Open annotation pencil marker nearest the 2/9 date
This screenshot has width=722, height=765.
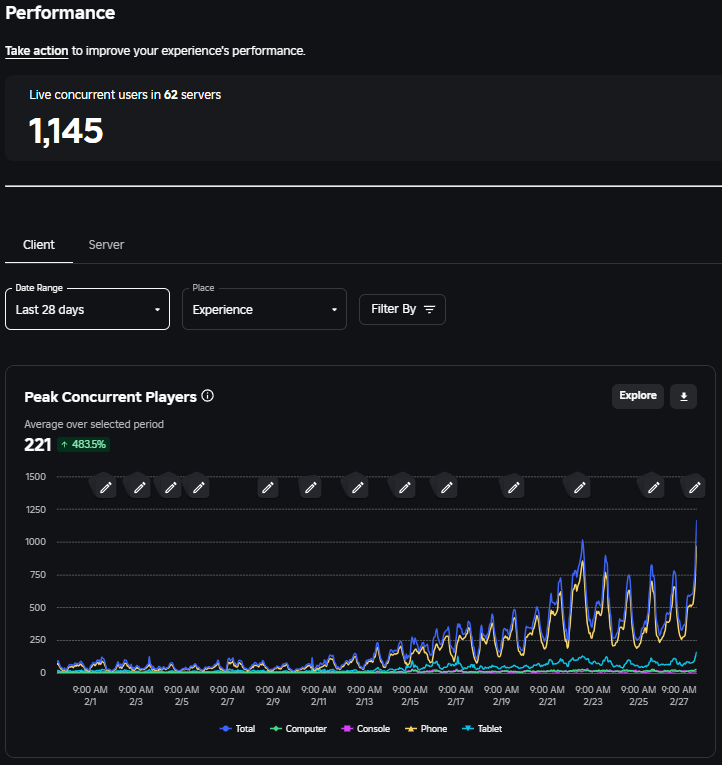(x=268, y=487)
